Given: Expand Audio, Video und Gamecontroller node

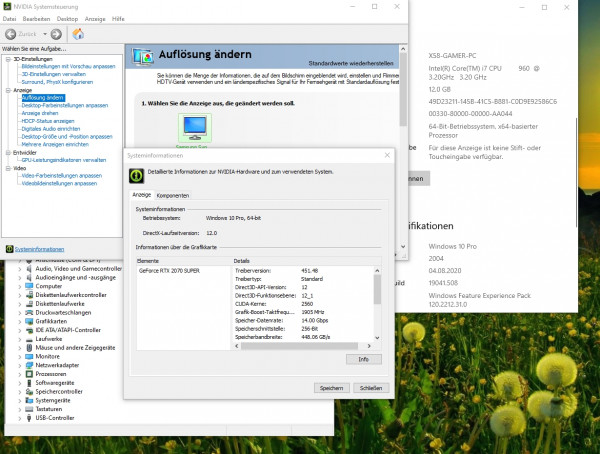Looking at the screenshot, I should pos(20,269).
